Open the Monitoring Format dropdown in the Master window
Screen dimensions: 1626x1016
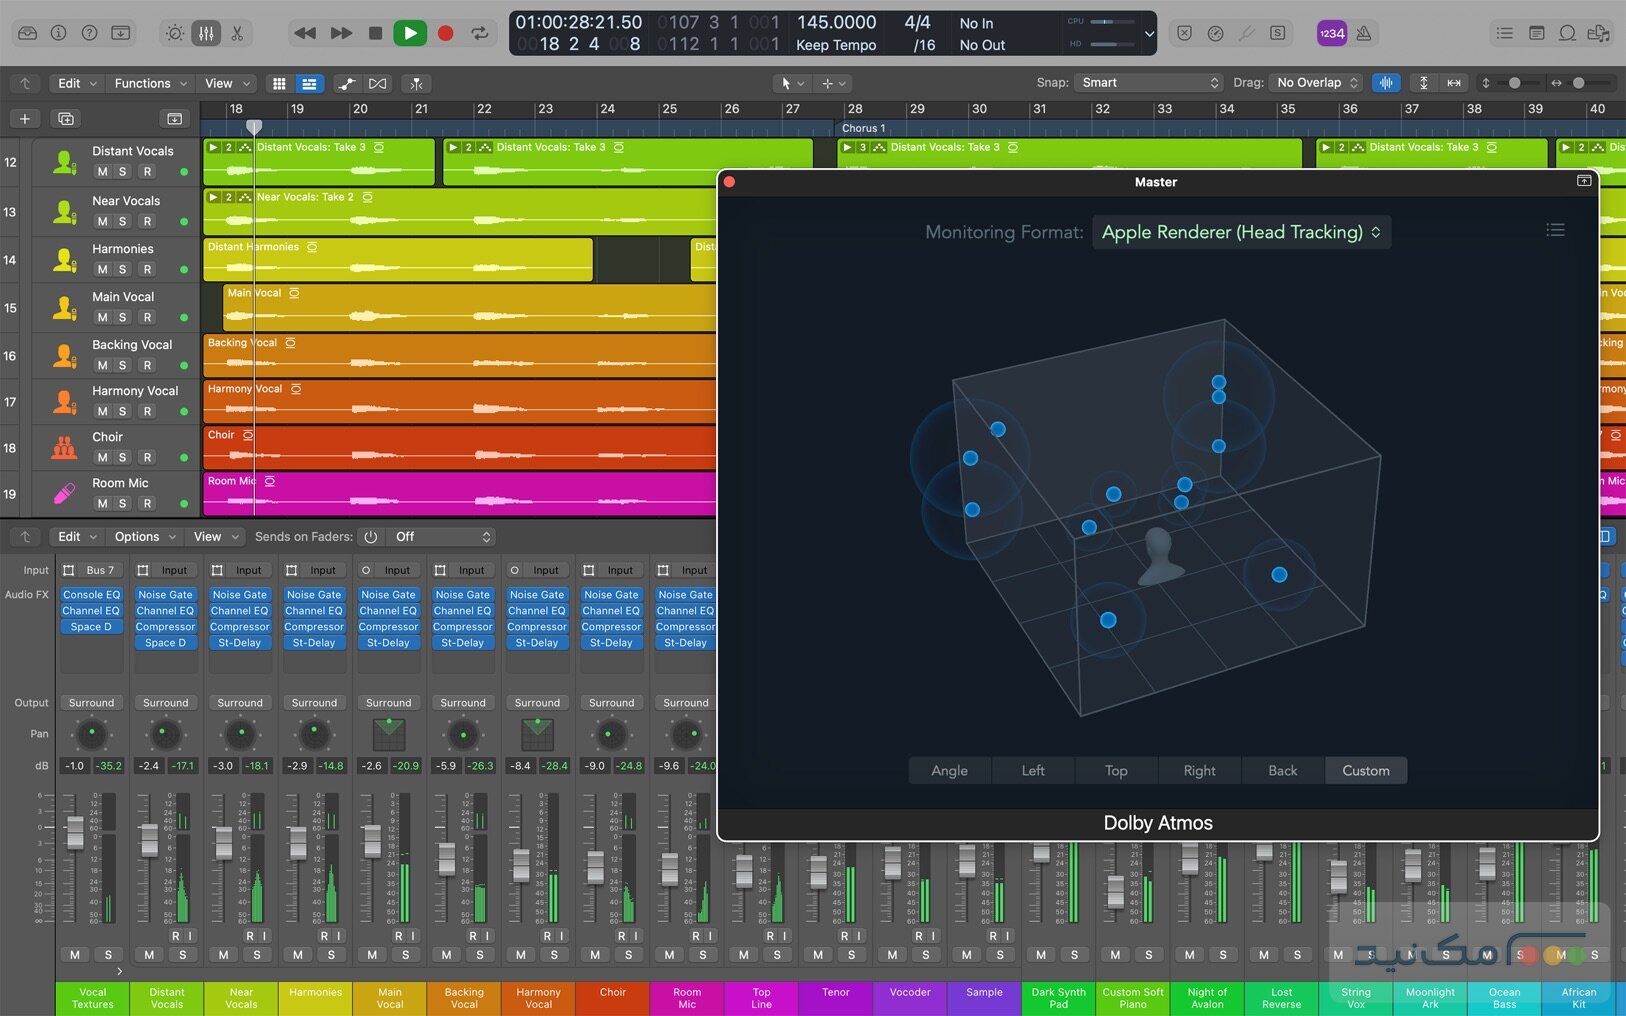click(1240, 231)
